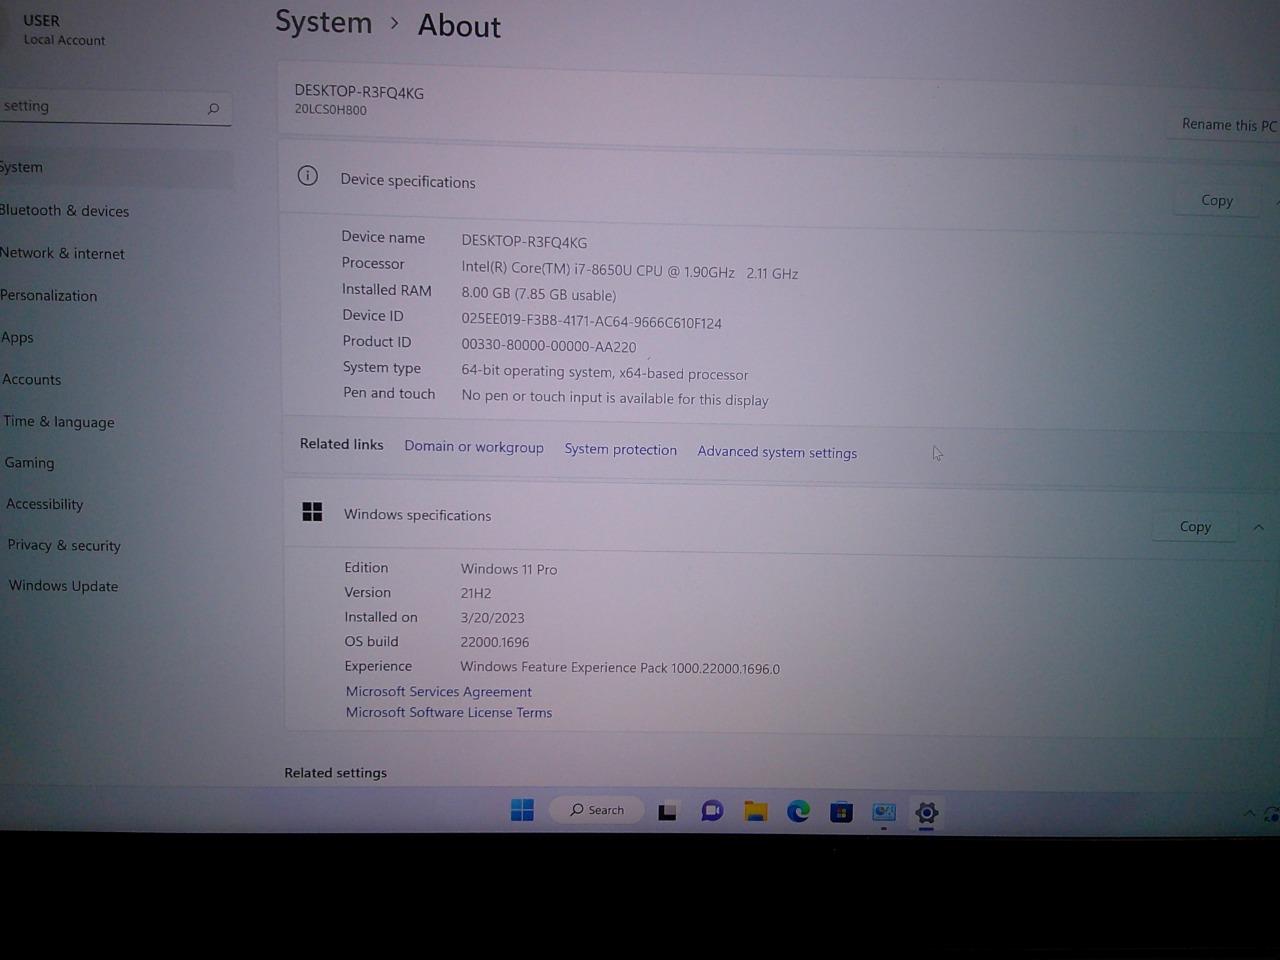Click the Settings gear on the taskbar
This screenshot has height=960, width=1280.
coord(927,813)
